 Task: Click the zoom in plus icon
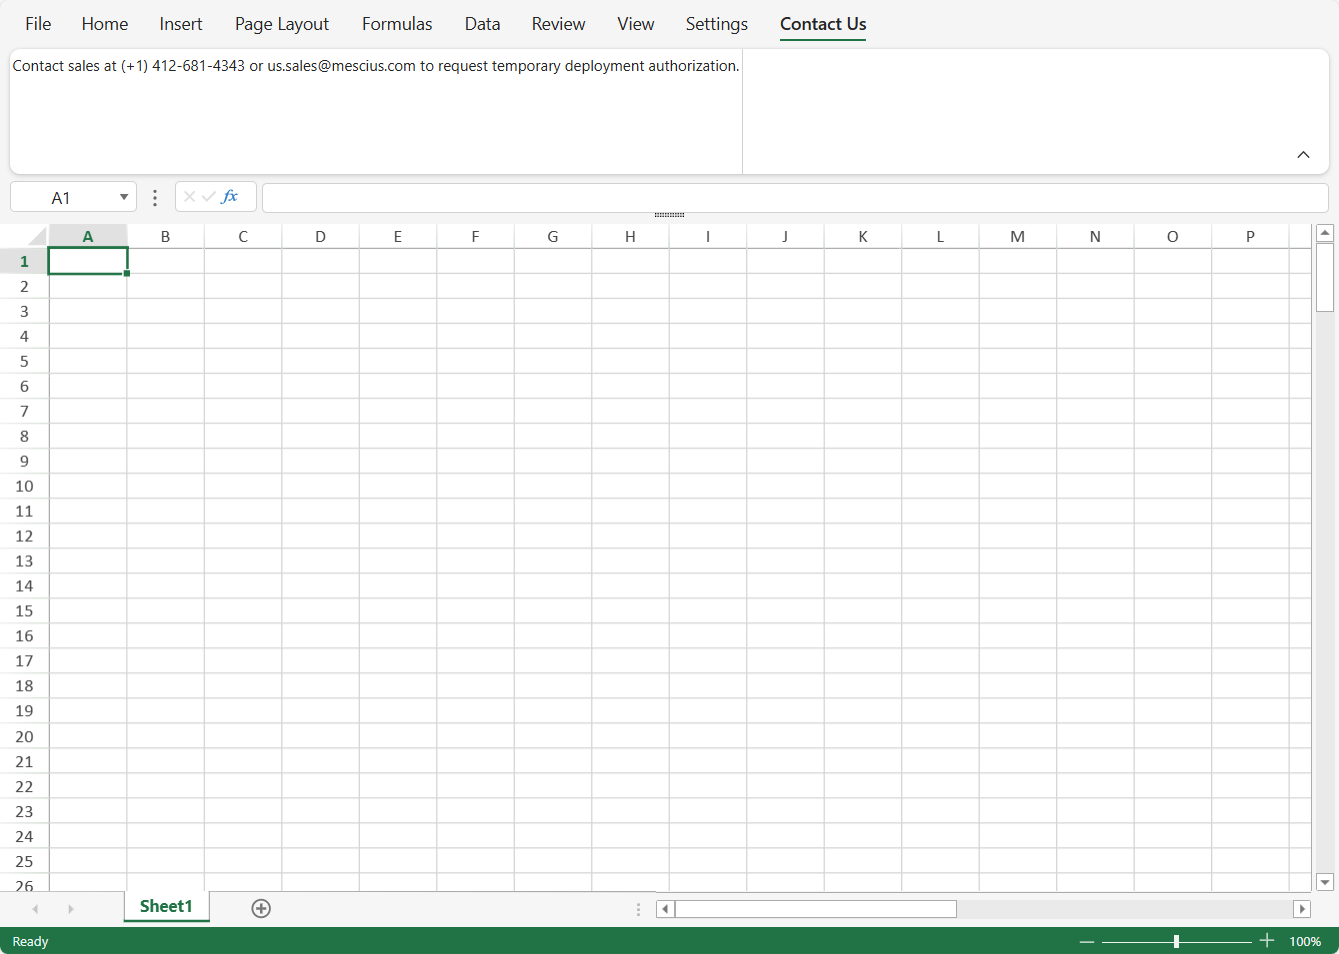pos(1267,941)
